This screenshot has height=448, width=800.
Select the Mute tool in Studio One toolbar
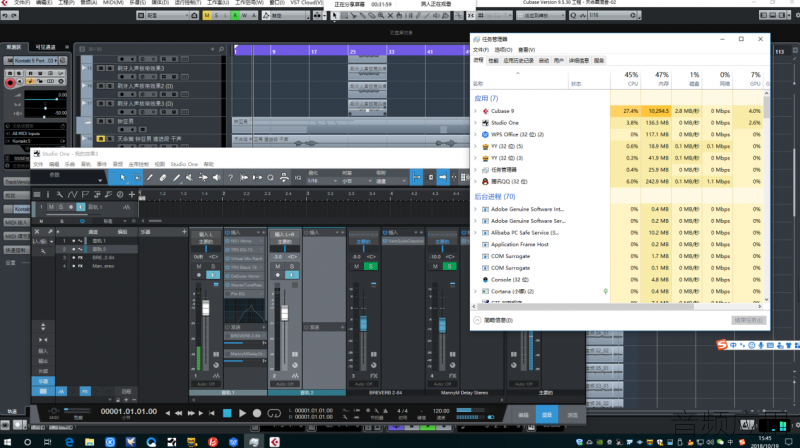pyautogui.click(x=190, y=178)
